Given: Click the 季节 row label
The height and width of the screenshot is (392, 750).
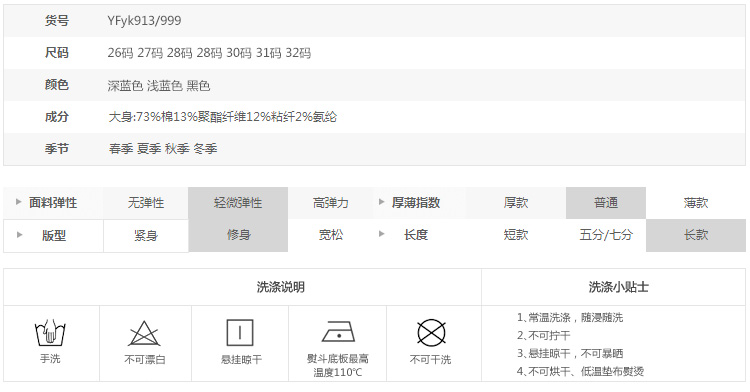Looking at the screenshot, I should [x=56, y=149].
